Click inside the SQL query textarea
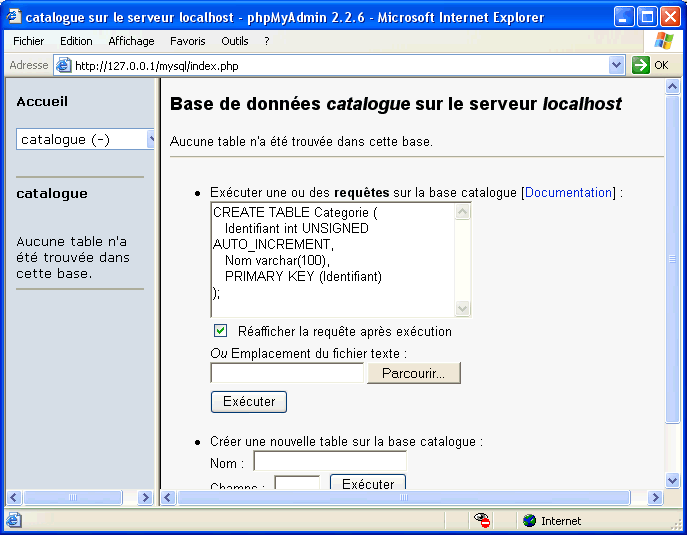This screenshot has width=687, height=535. click(333, 260)
